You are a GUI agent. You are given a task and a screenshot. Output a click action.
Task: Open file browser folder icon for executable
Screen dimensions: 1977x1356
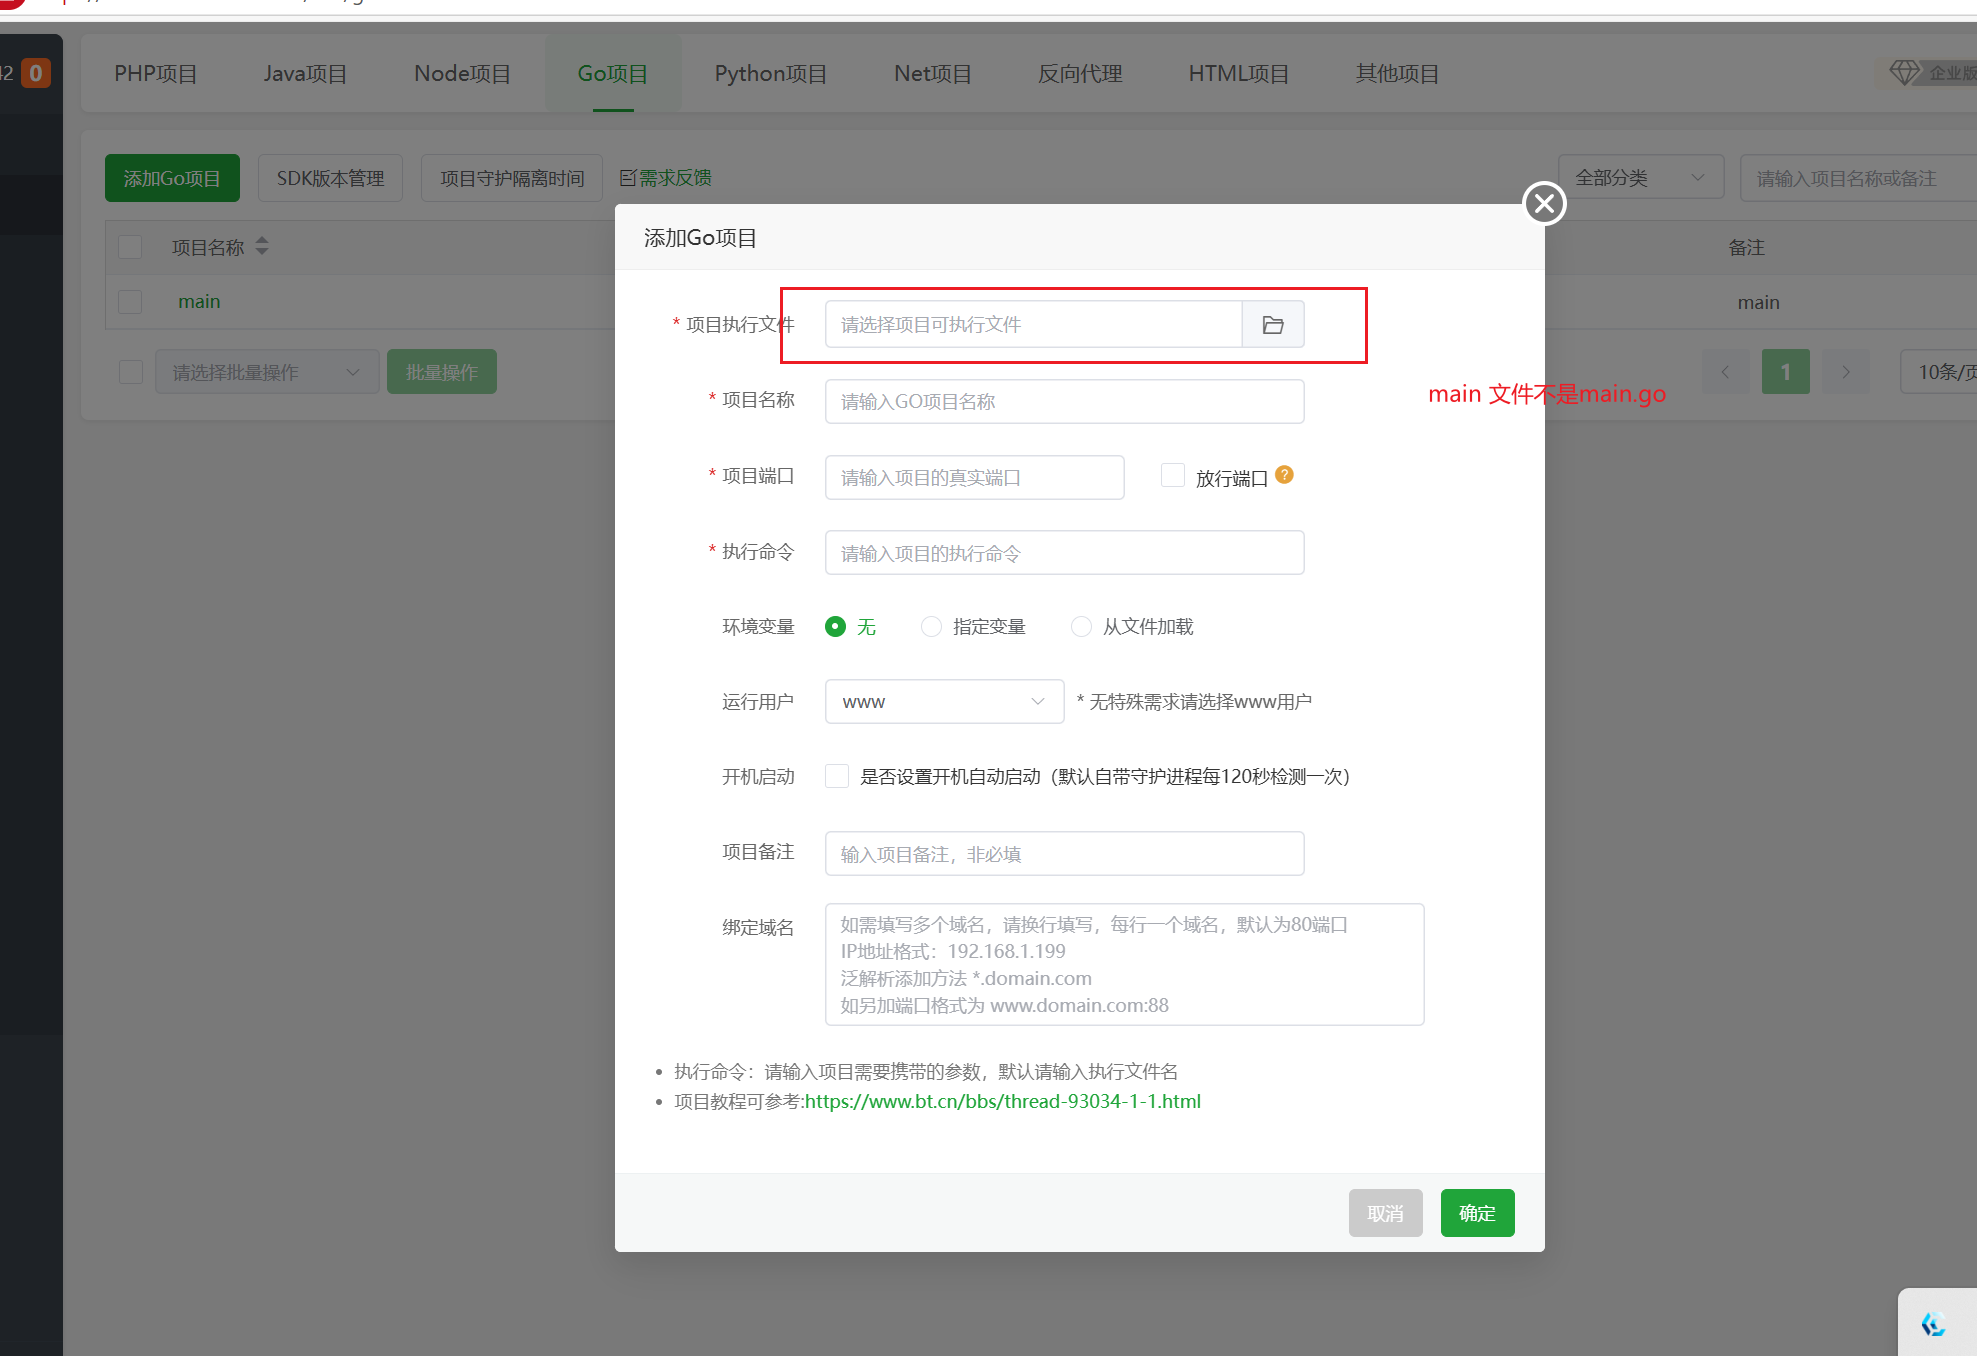(1273, 325)
